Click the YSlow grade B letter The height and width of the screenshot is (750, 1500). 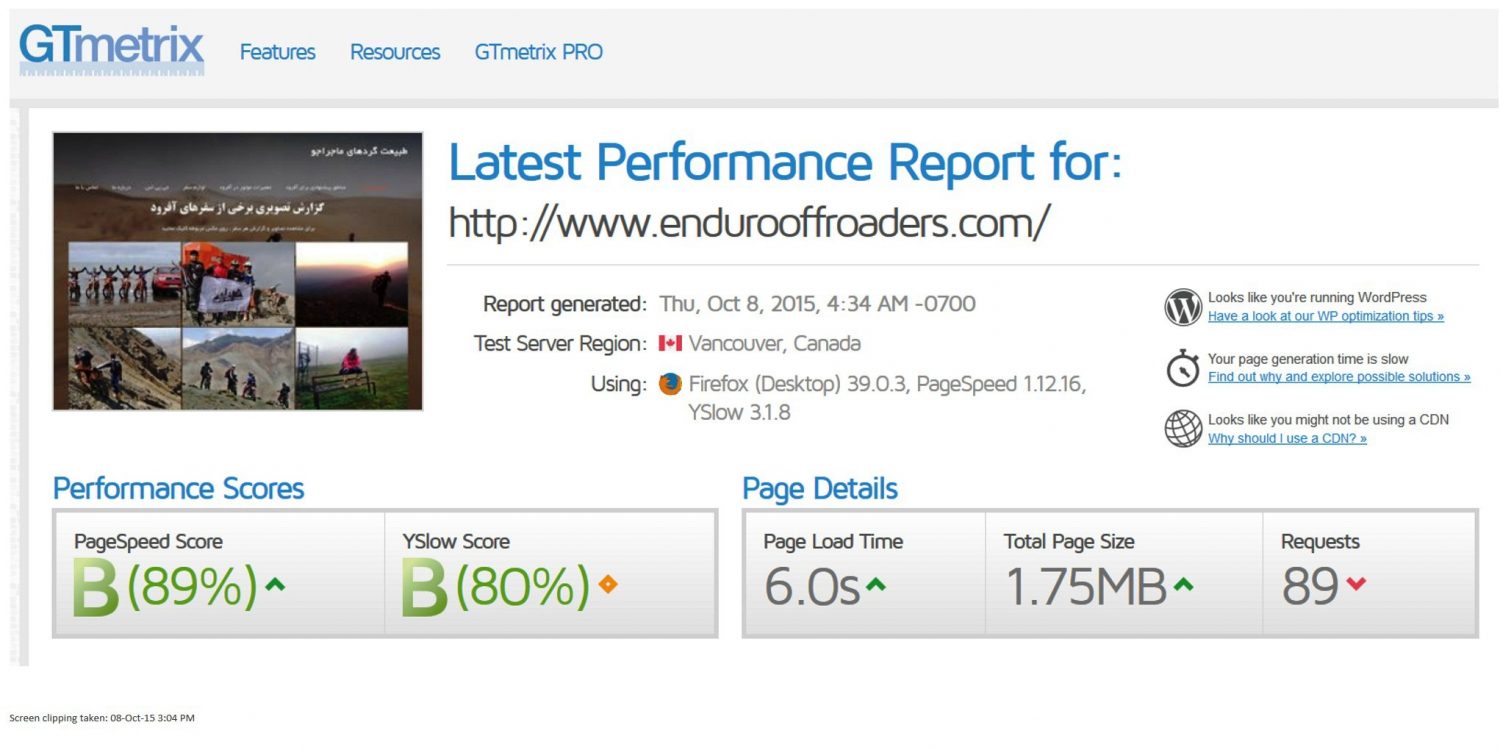coord(425,588)
